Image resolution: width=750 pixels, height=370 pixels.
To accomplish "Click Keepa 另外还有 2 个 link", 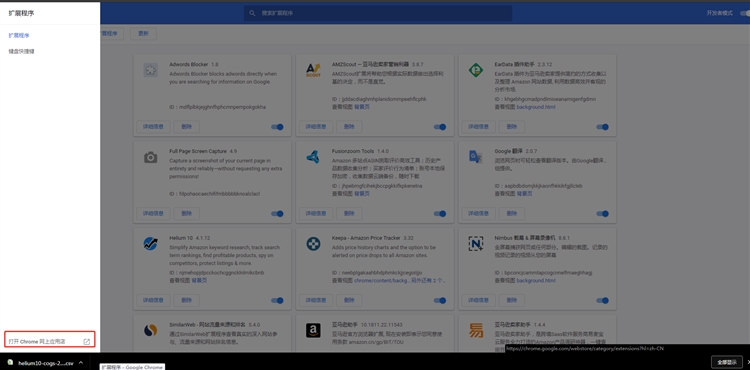I will click(429, 281).
